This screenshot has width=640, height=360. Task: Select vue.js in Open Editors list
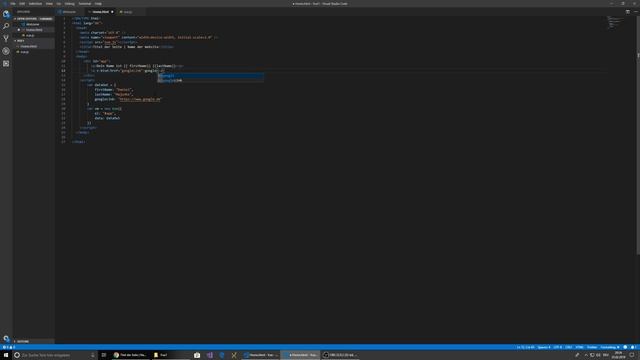coord(30,36)
